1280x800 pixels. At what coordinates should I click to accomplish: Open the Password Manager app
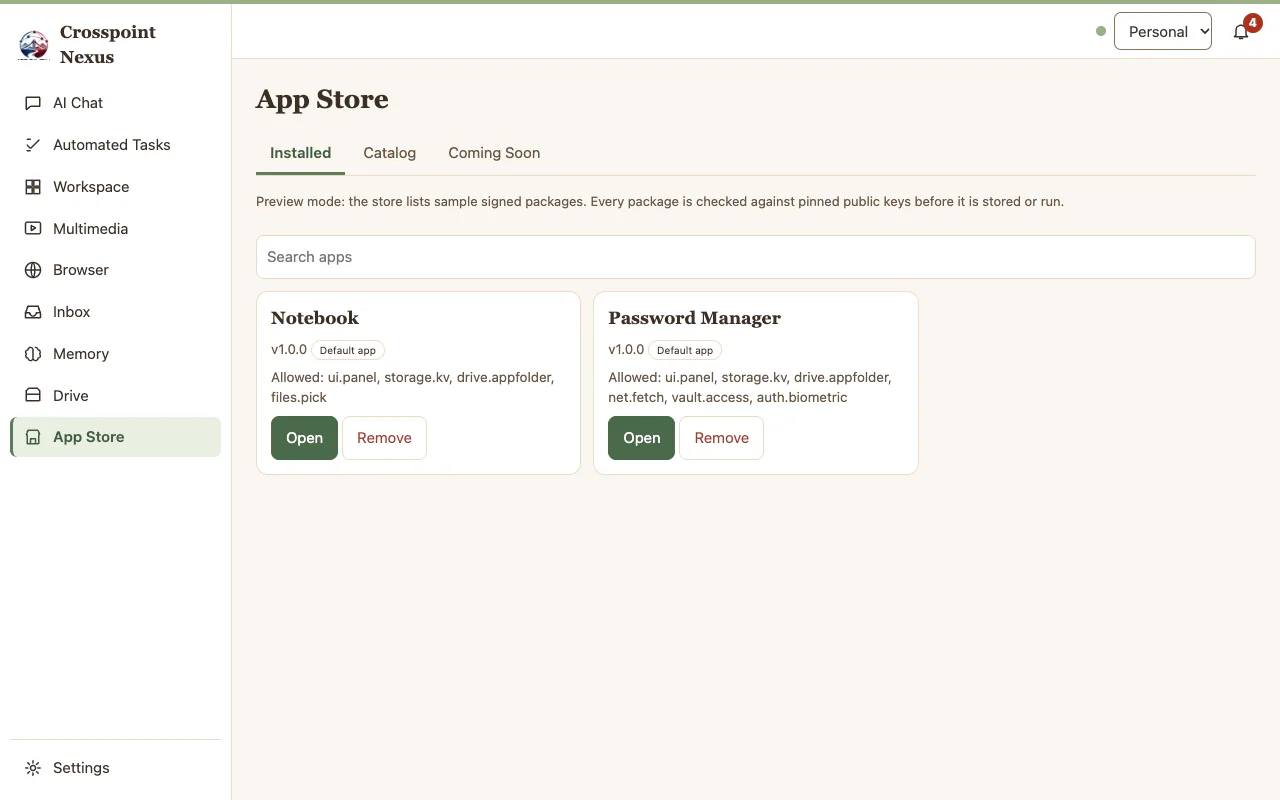[641, 438]
